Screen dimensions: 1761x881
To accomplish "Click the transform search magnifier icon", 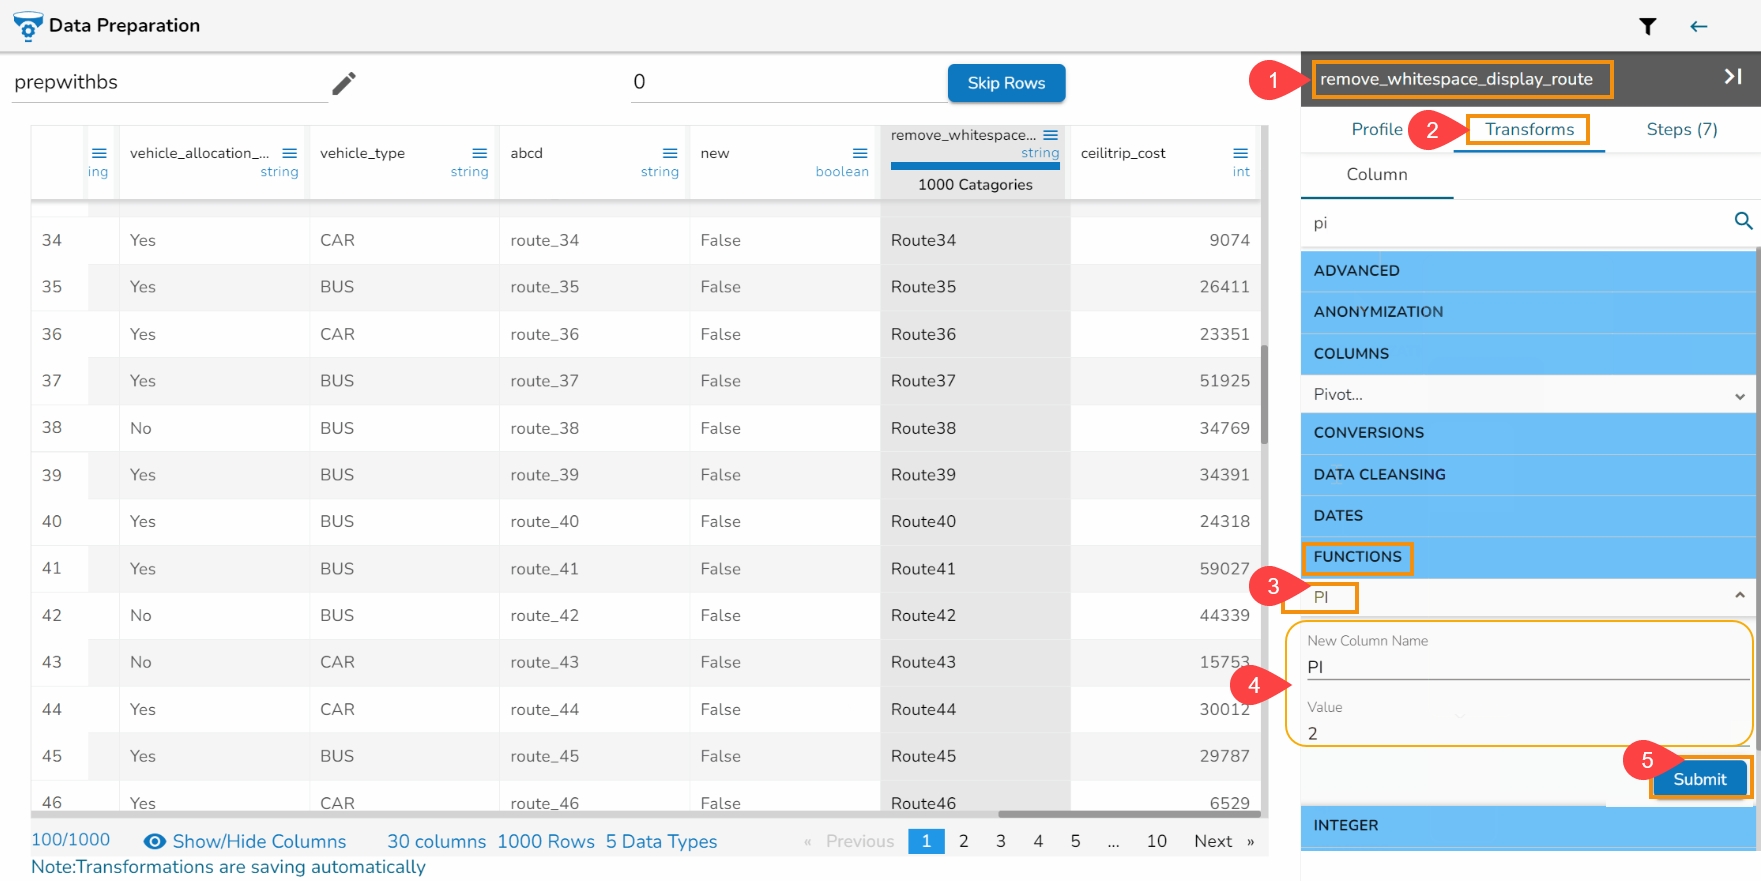I will [x=1743, y=221].
